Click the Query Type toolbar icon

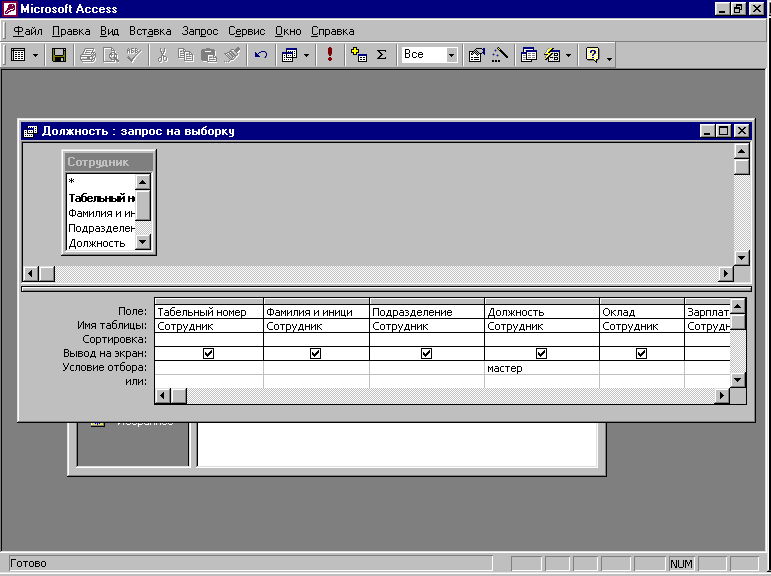coord(289,55)
